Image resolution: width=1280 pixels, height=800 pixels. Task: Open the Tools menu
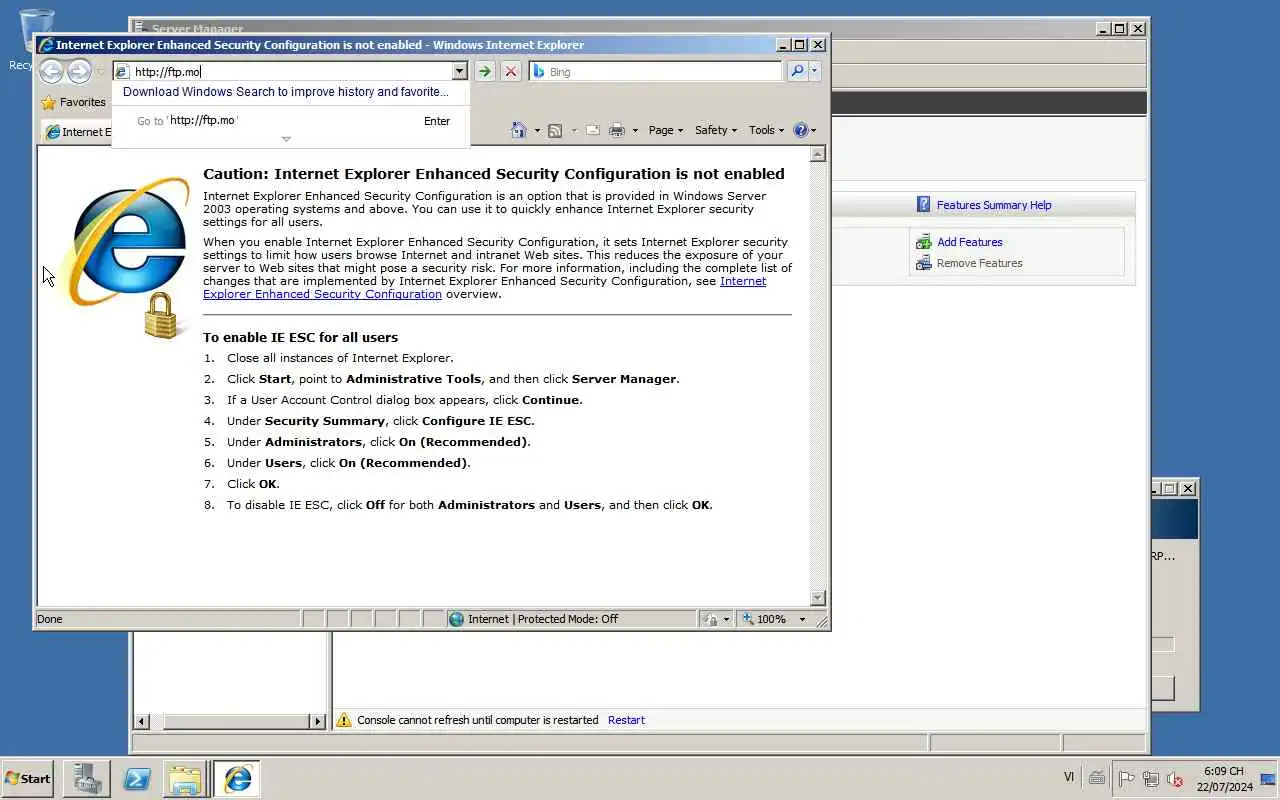[x=767, y=130]
